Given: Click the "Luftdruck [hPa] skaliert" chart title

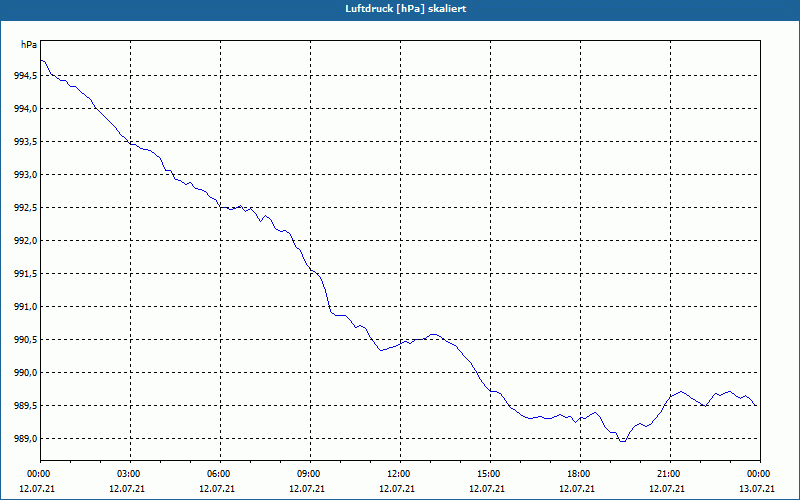Looking at the screenshot, I should (x=405, y=9).
